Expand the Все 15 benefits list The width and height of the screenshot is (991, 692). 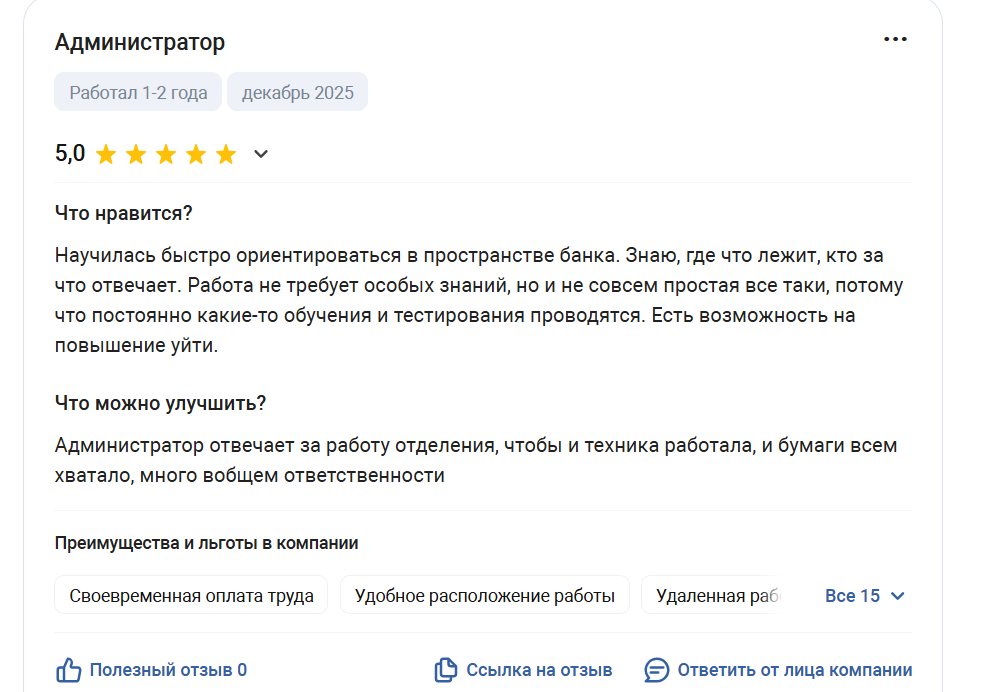(865, 596)
